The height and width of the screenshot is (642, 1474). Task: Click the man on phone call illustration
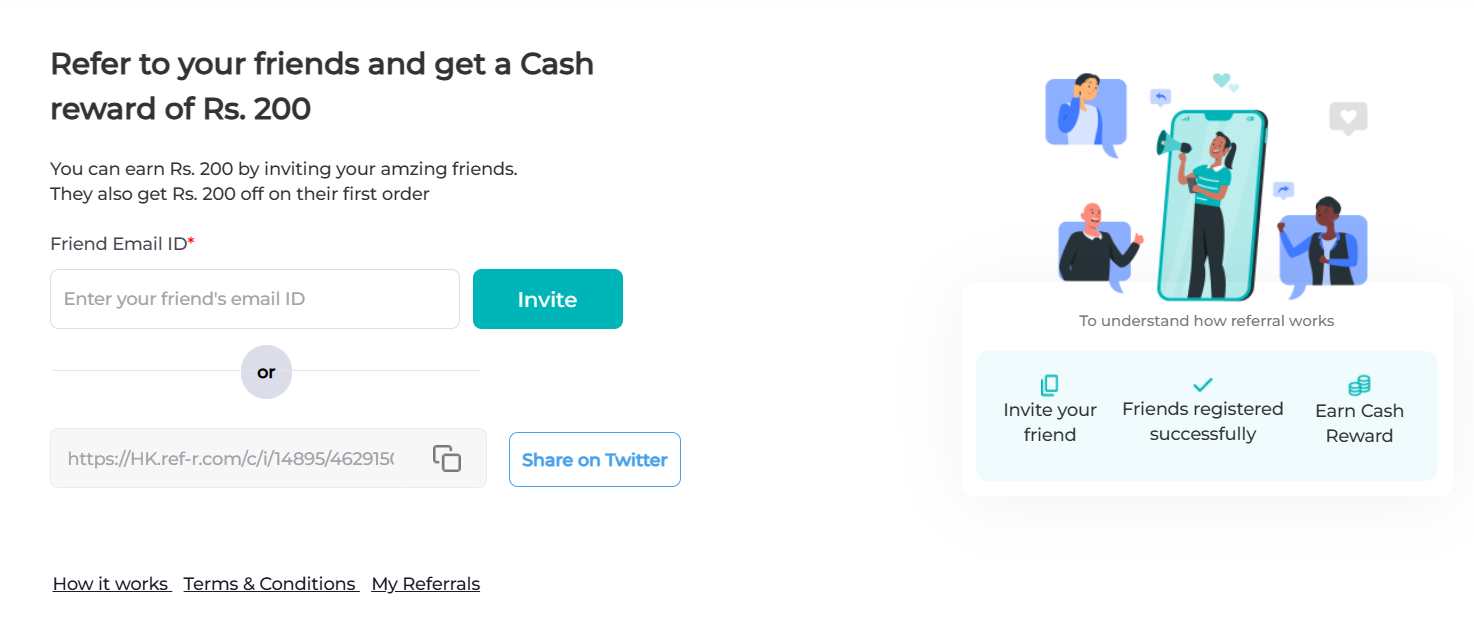coord(1085,112)
